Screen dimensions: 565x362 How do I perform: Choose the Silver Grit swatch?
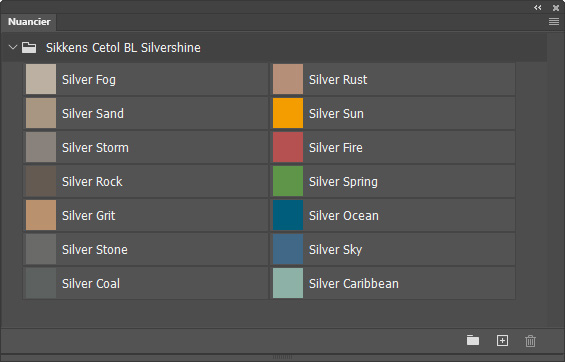pos(41,215)
